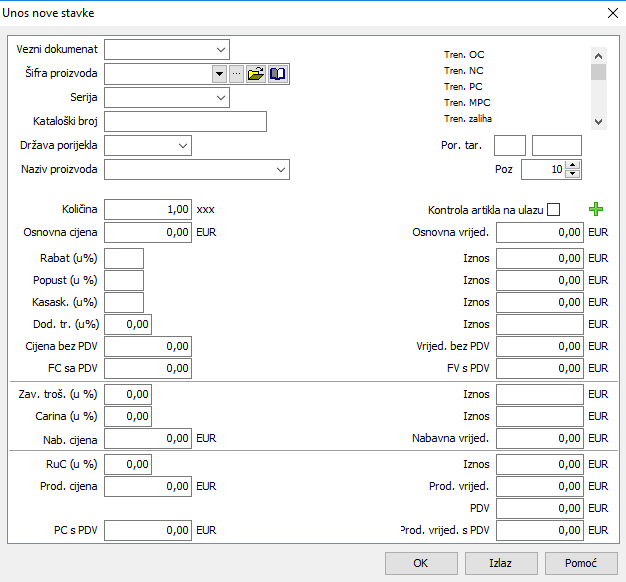This screenshot has width=626, height=582.
Task: Click the ellipsis browse button for Šifra proizvoda
Action: 236,74
